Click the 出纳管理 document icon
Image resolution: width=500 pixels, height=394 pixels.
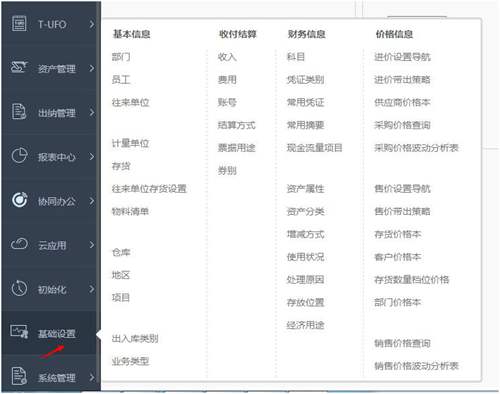point(19,111)
